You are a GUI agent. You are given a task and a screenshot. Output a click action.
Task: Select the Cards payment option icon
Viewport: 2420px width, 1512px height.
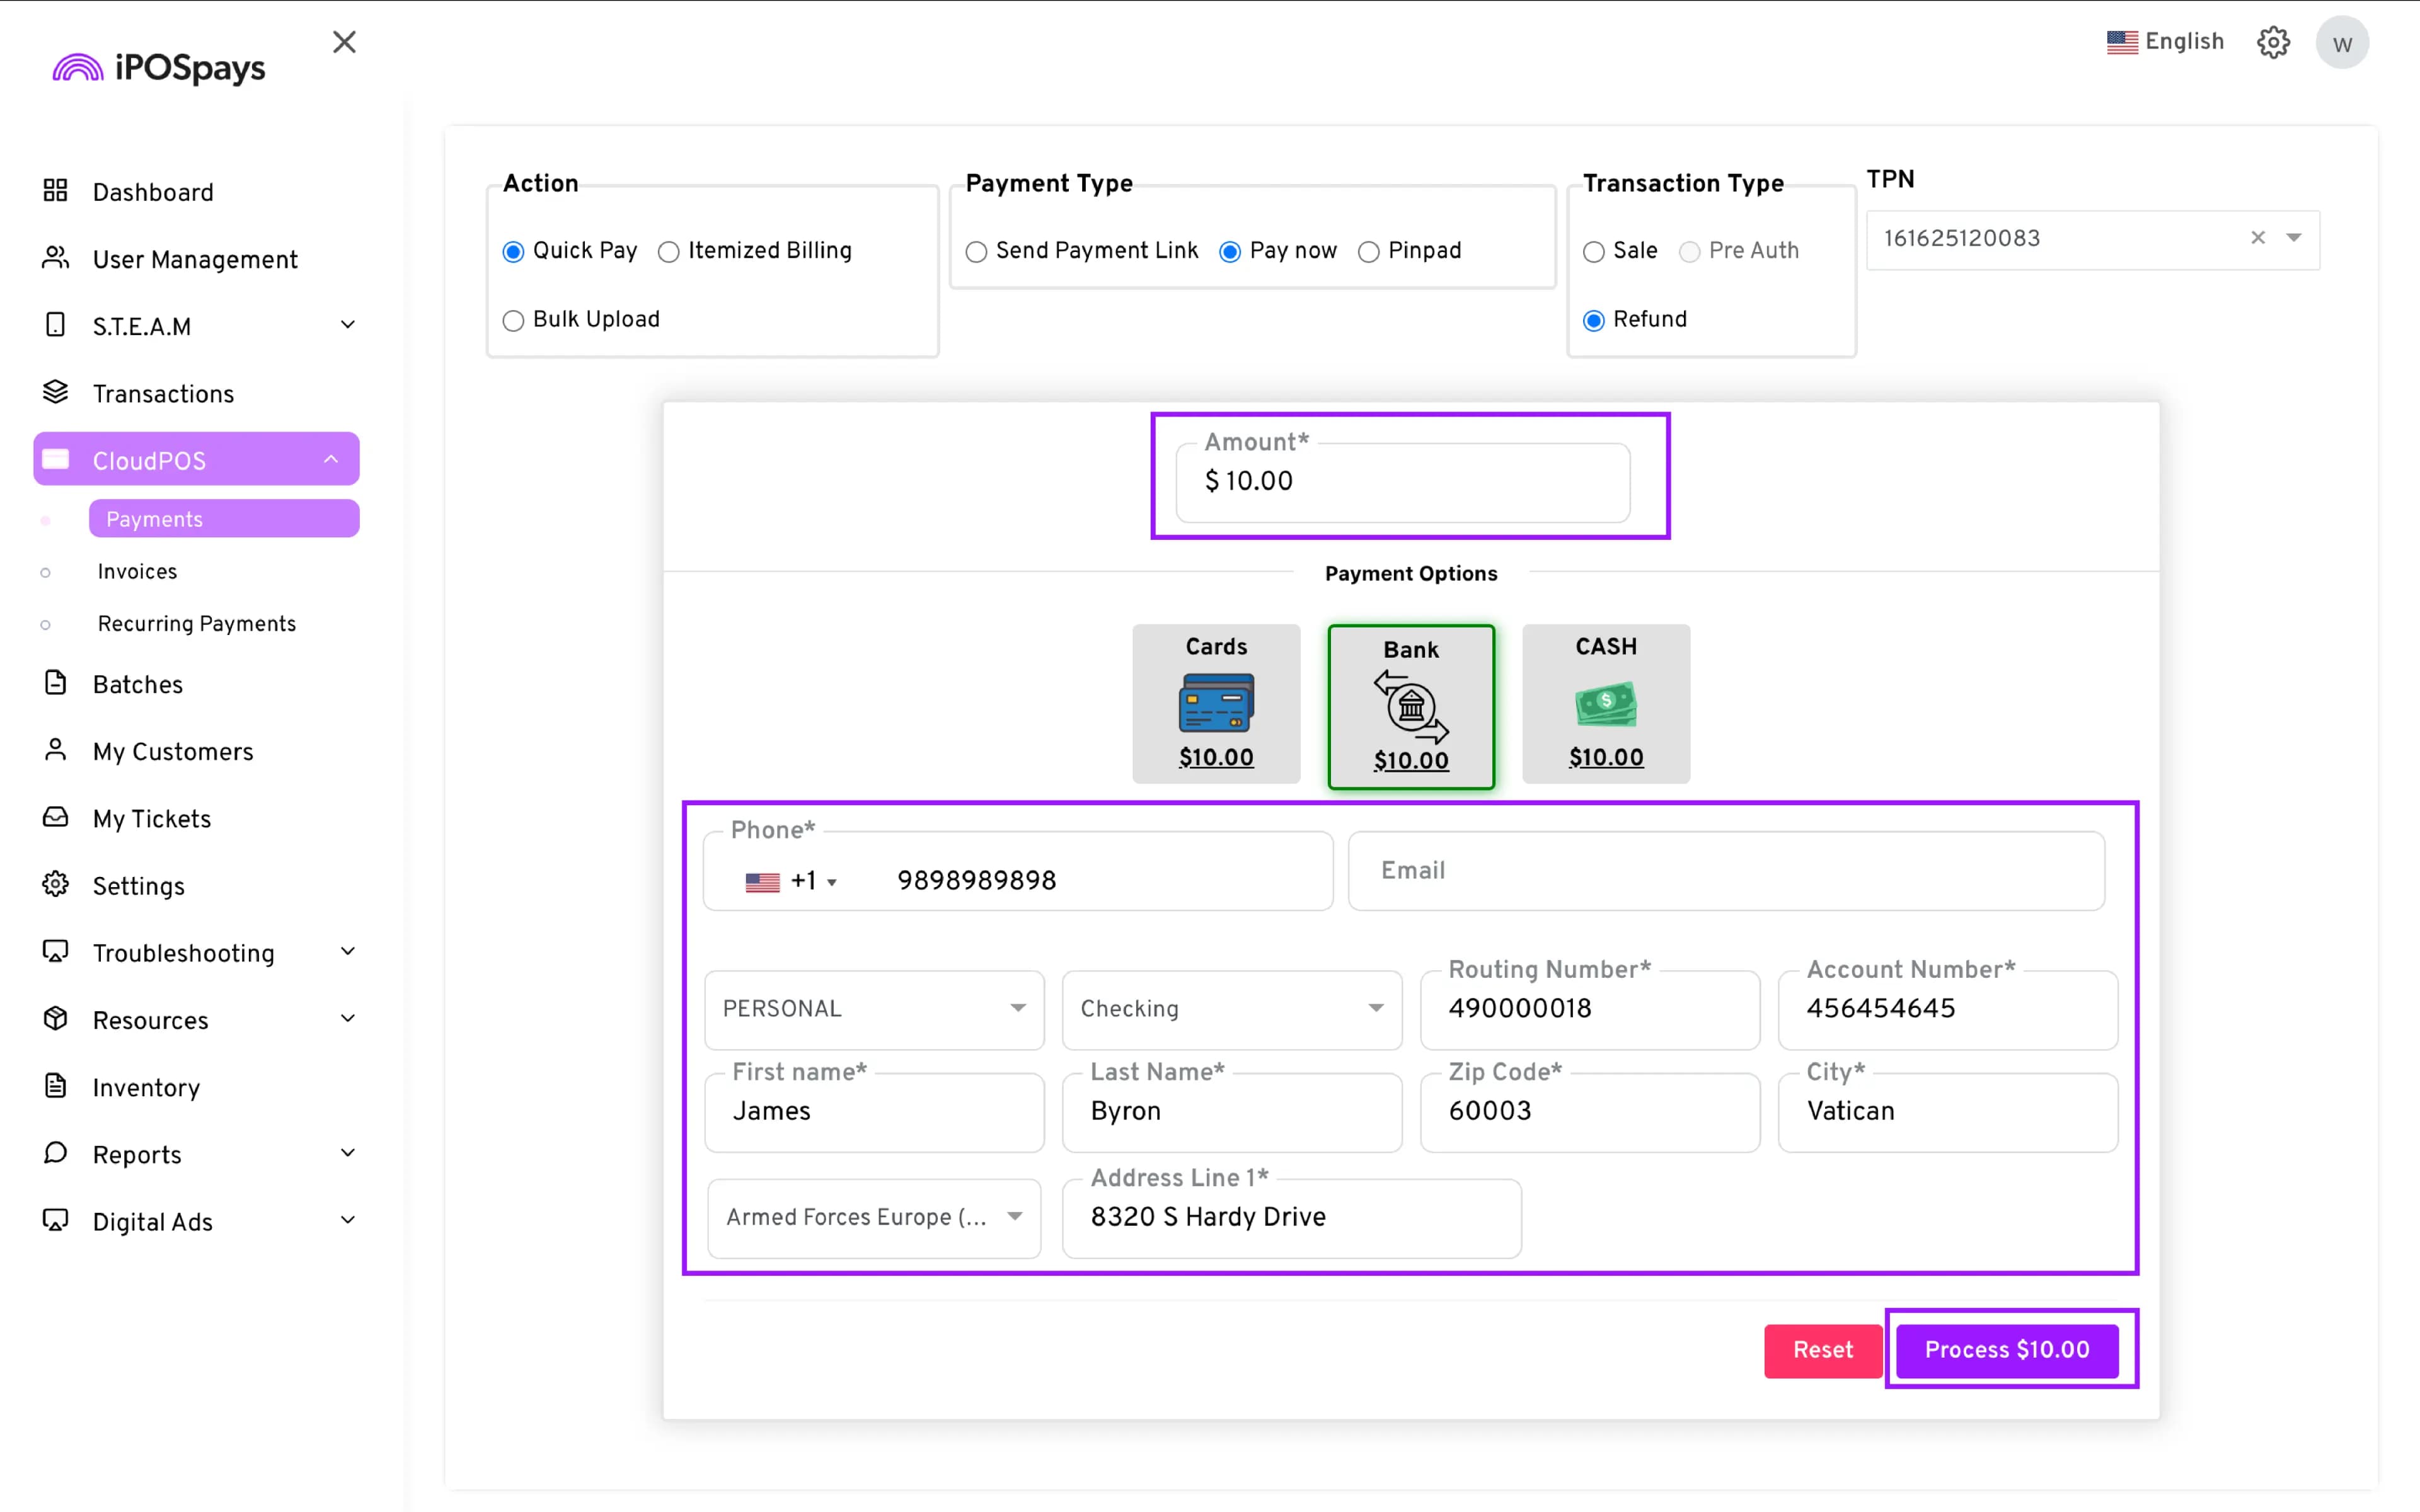[1216, 703]
